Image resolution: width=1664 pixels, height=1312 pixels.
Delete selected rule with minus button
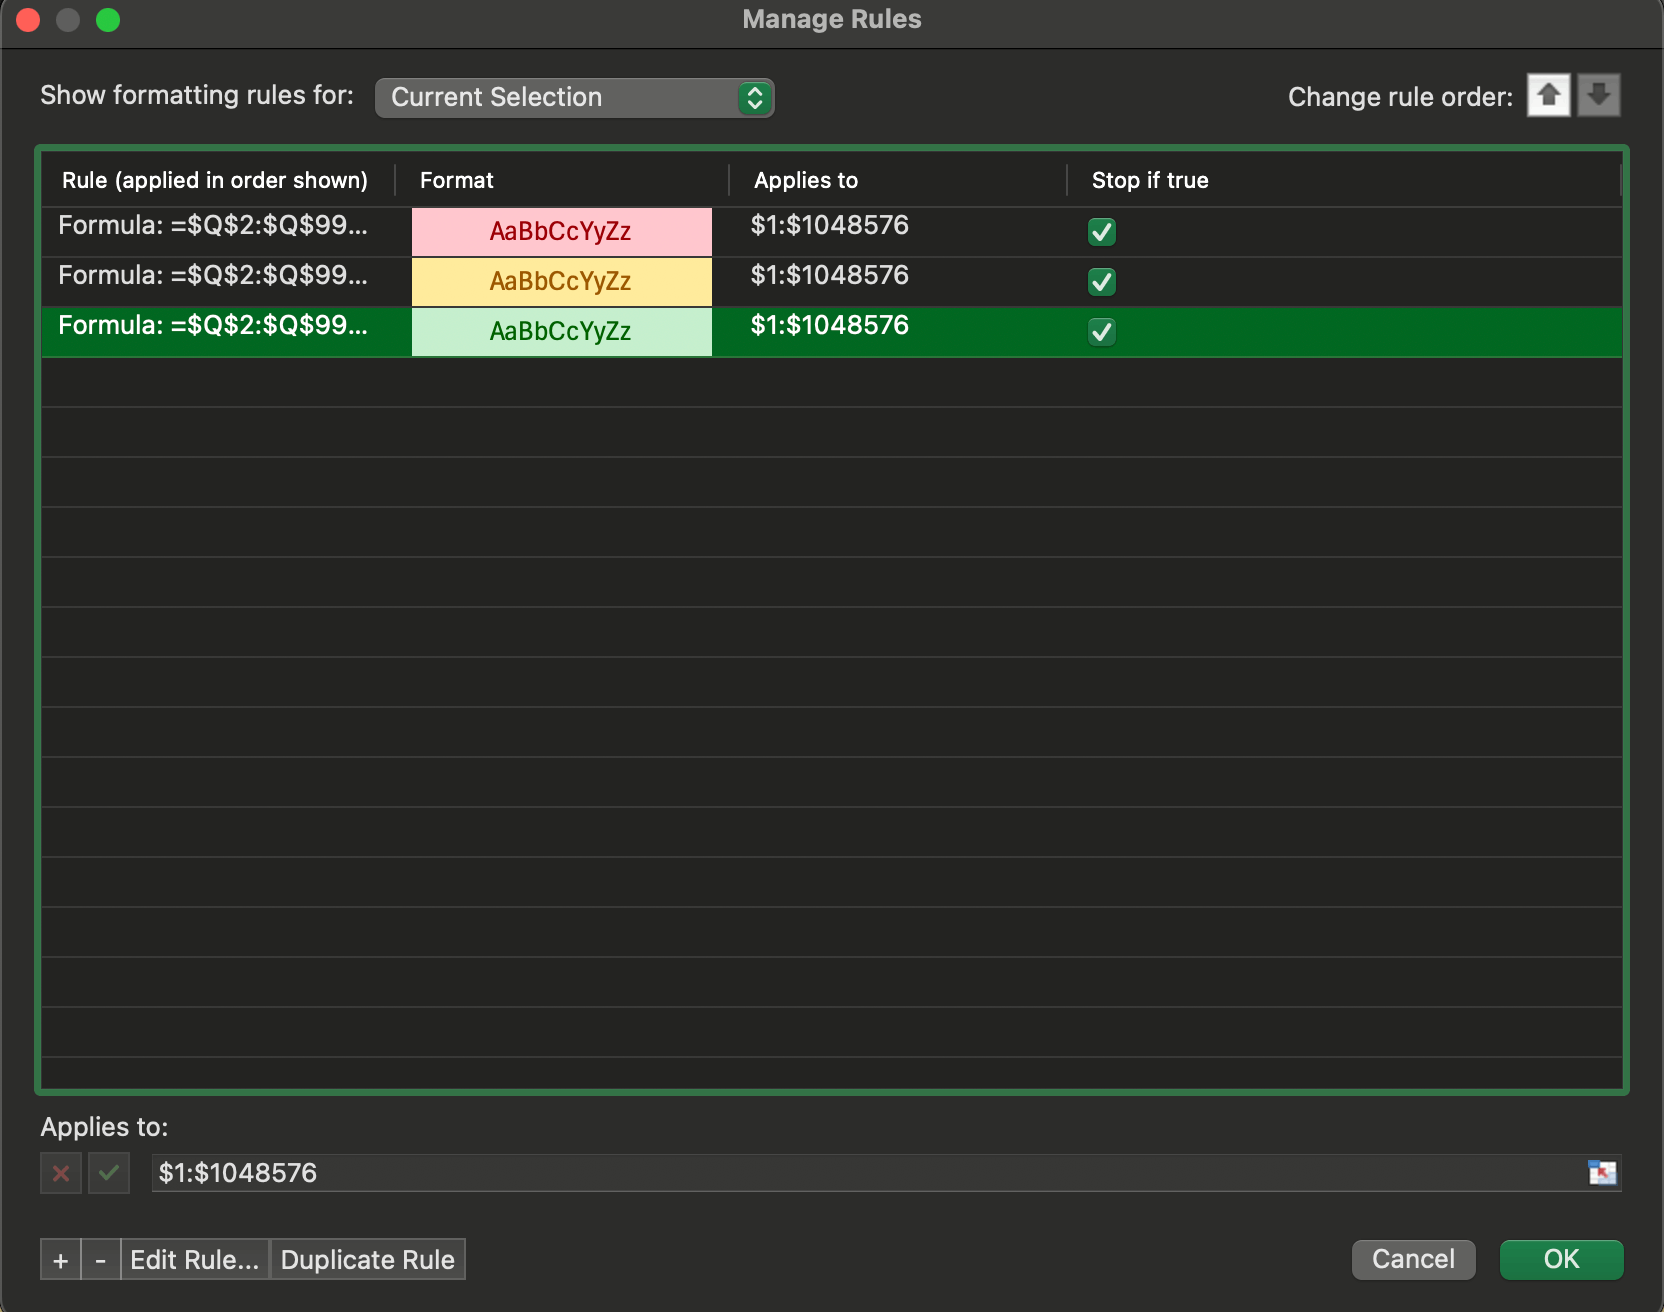click(x=100, y=1260)
